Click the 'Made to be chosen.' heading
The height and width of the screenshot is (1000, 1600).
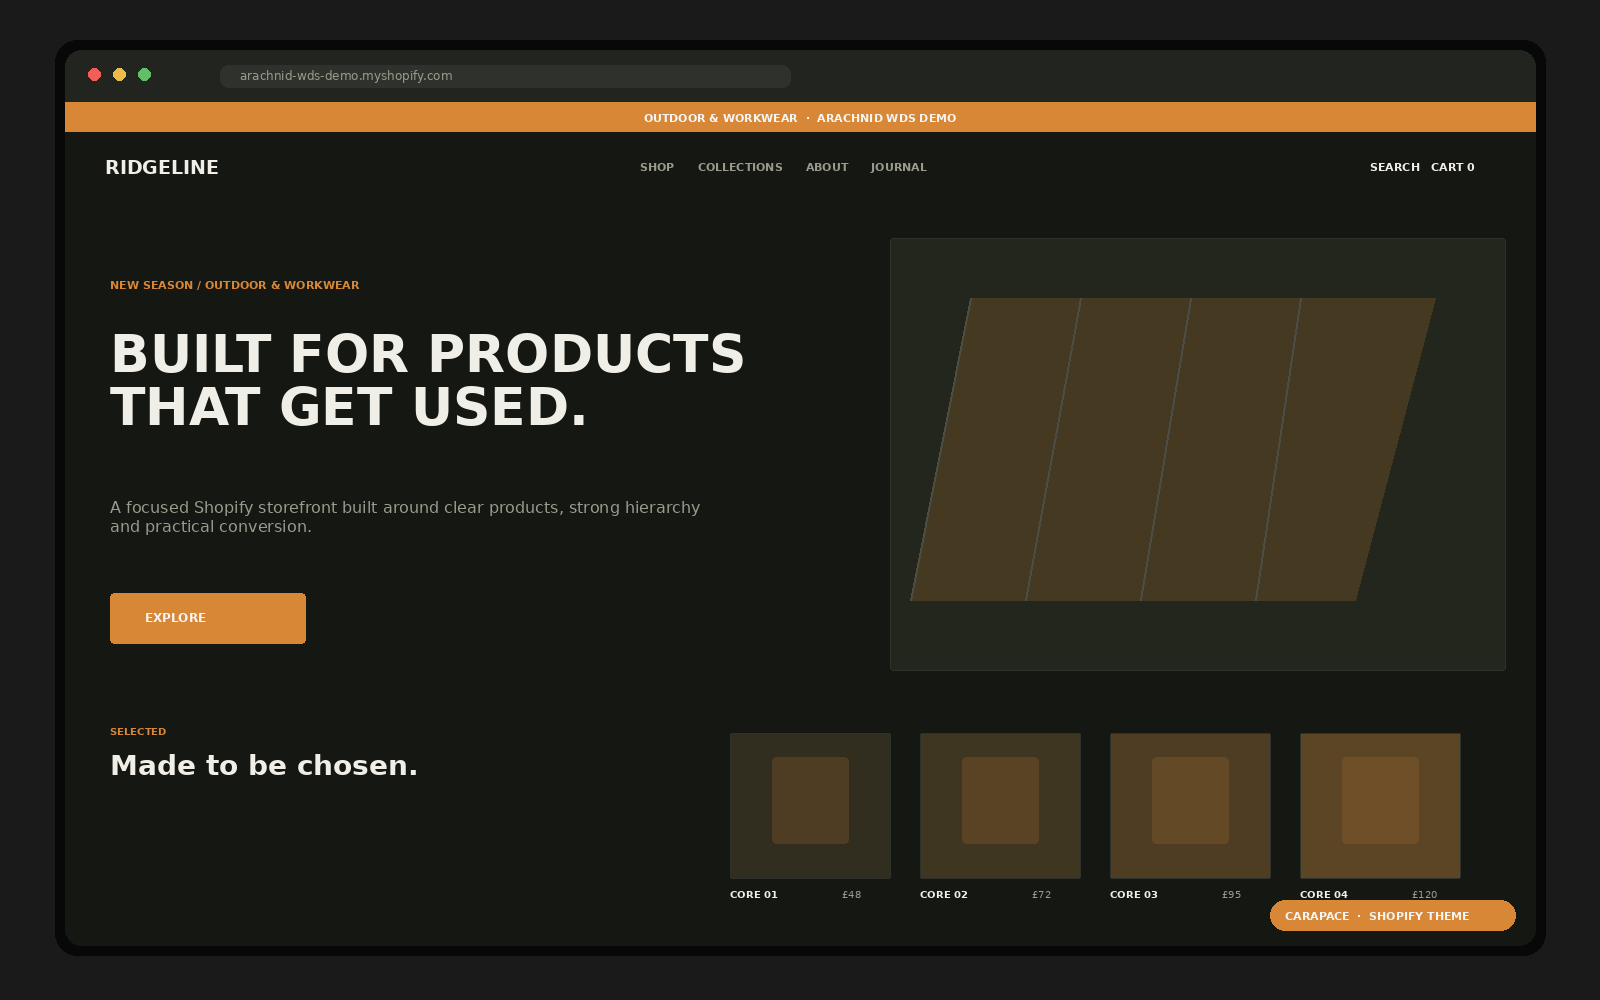click(x=264, y=765)
